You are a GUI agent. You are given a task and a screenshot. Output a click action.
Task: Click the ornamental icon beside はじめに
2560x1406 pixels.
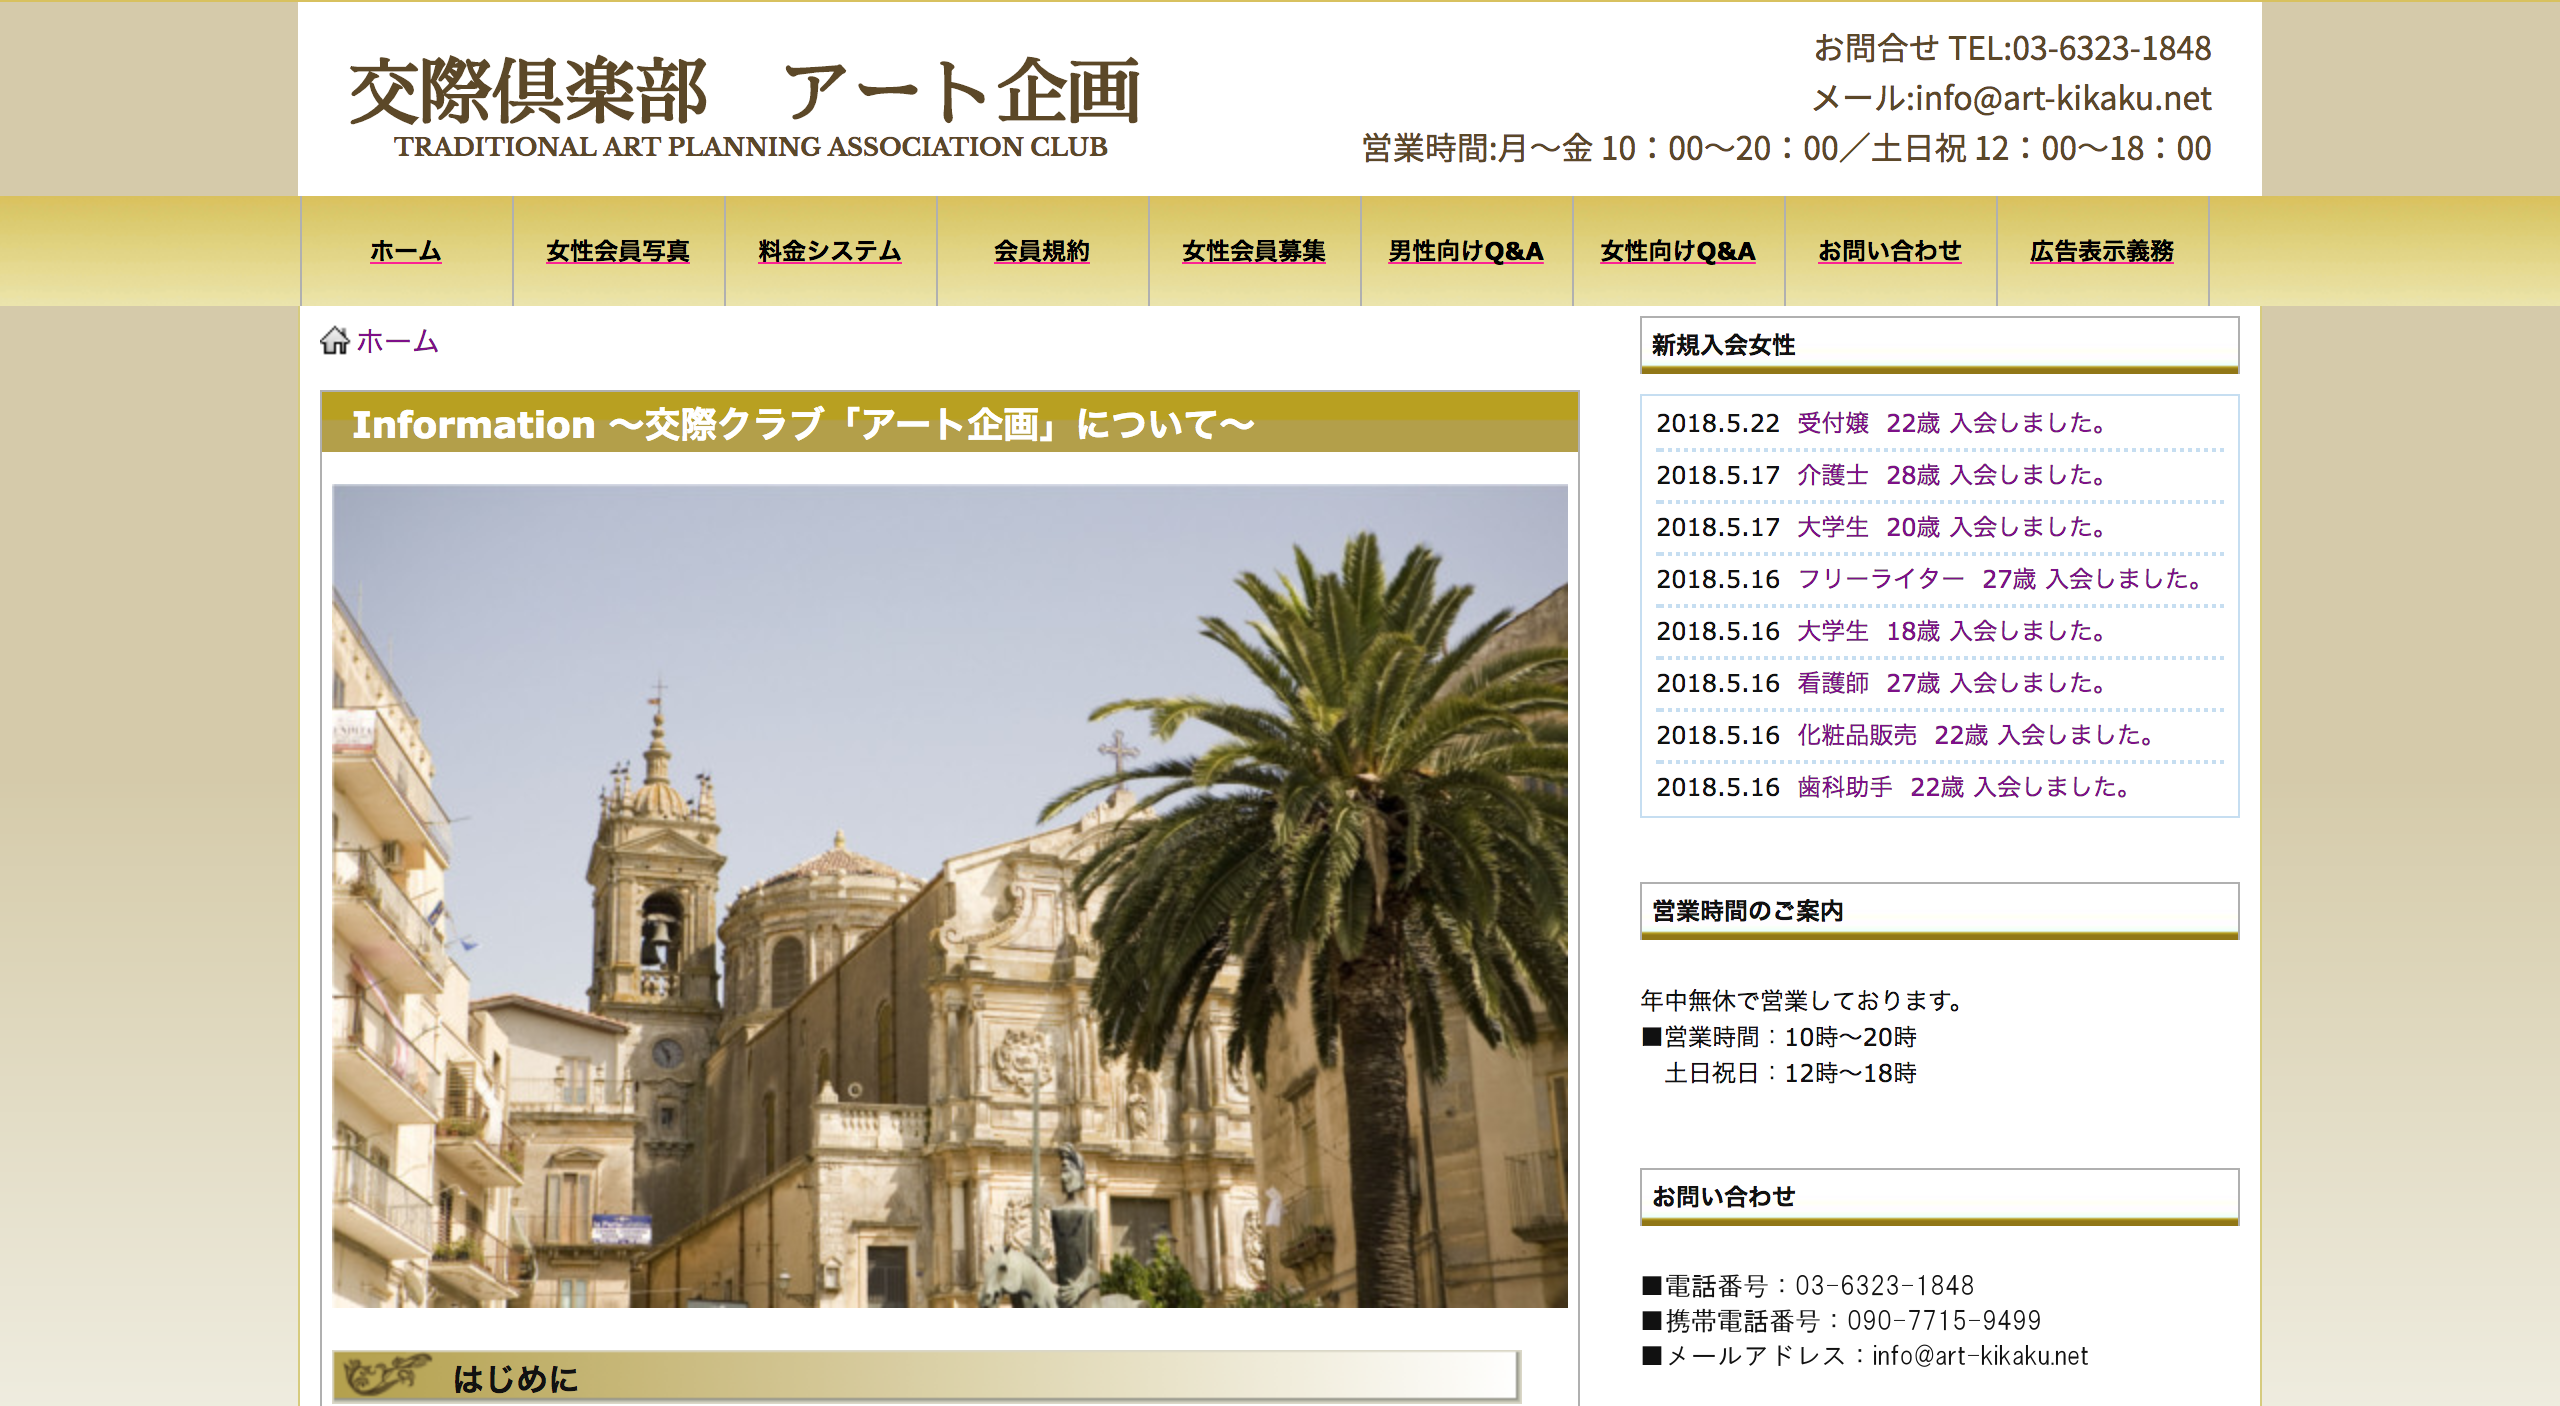coord(386,1376)
